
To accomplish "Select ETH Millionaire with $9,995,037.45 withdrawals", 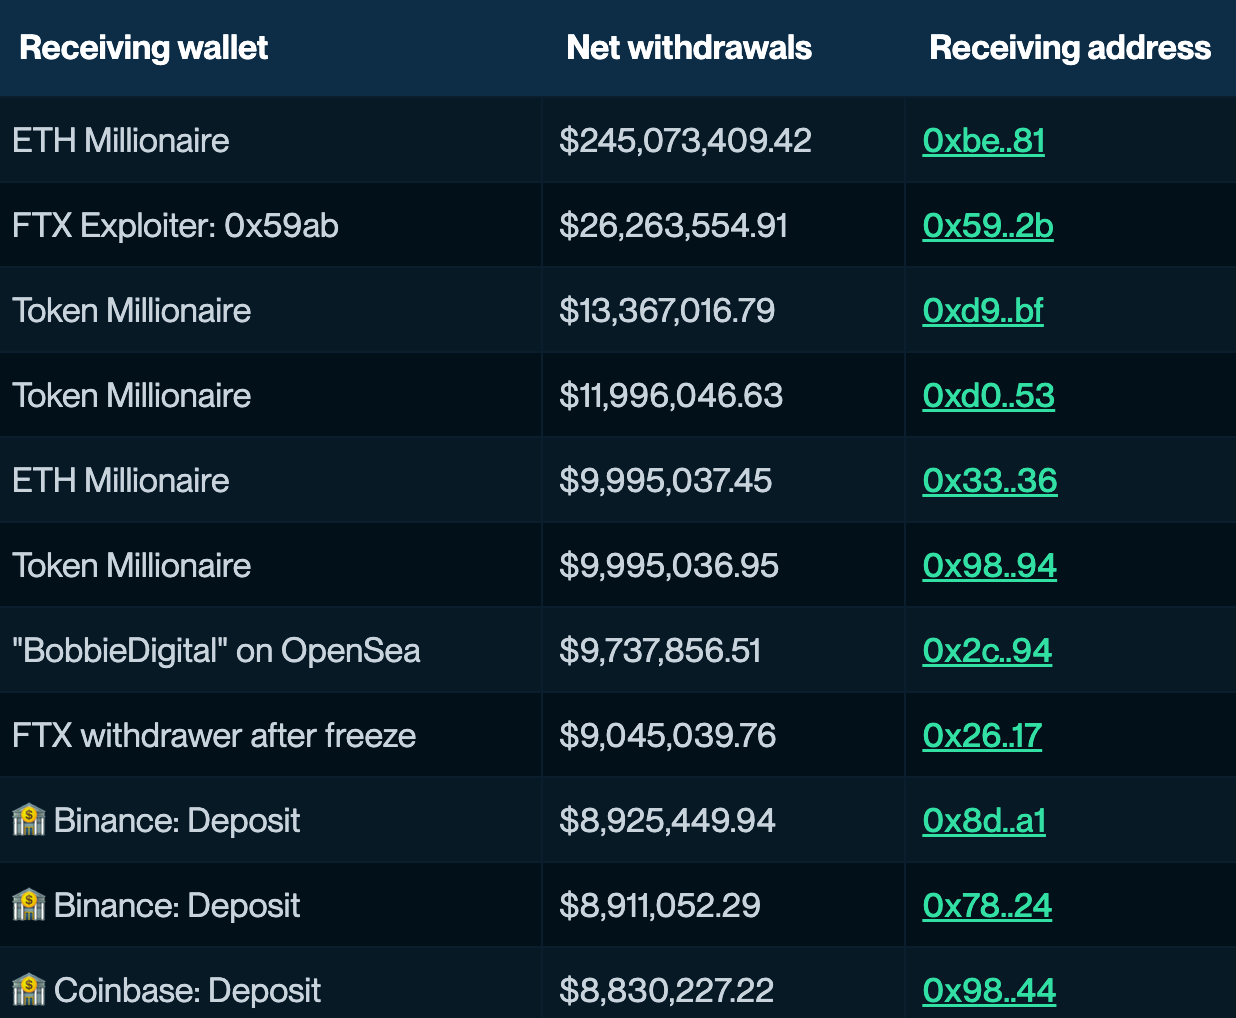I will (x=121, y=481).
